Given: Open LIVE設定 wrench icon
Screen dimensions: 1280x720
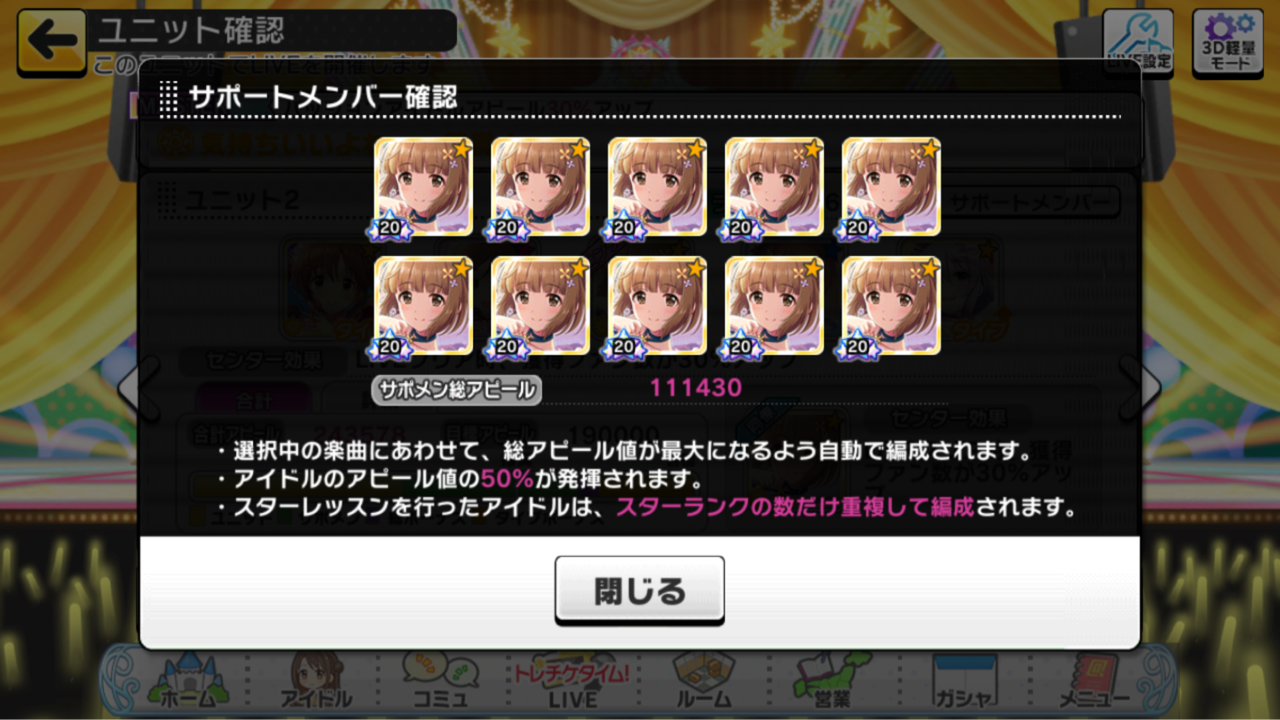Looking at the screenshot, I should [1138, 41].
